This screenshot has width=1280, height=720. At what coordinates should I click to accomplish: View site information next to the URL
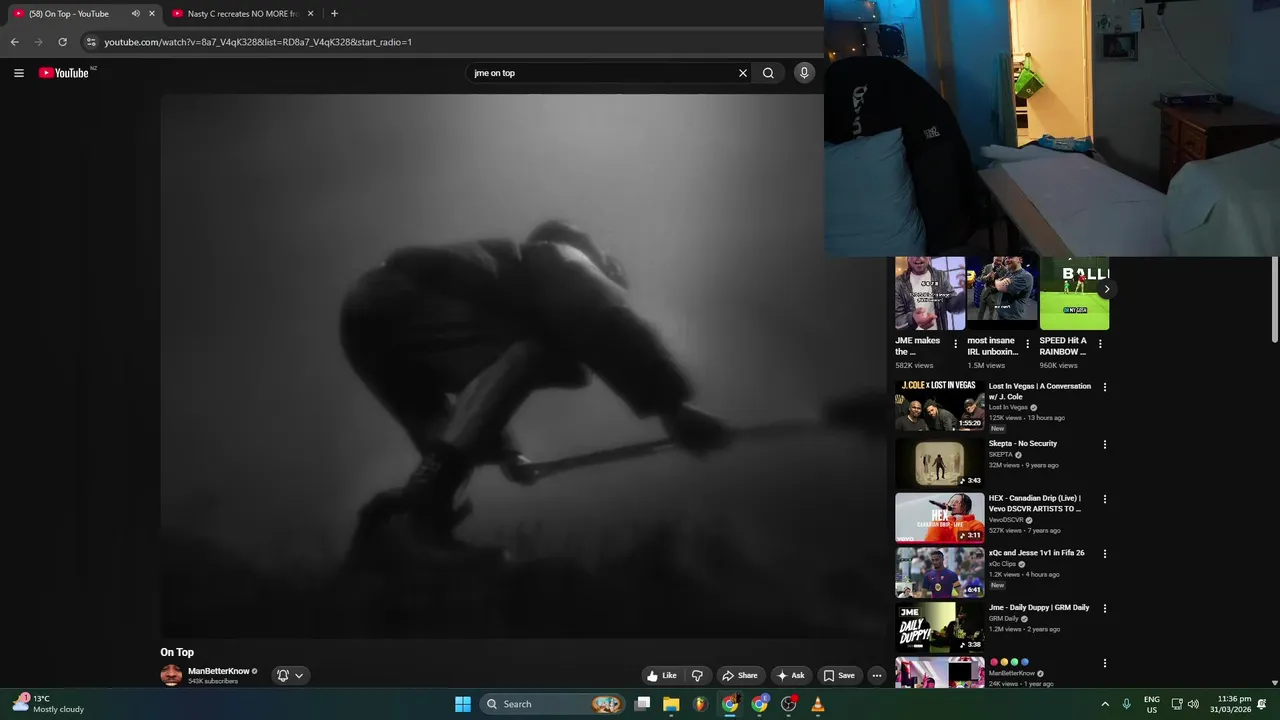click(91, 42)
